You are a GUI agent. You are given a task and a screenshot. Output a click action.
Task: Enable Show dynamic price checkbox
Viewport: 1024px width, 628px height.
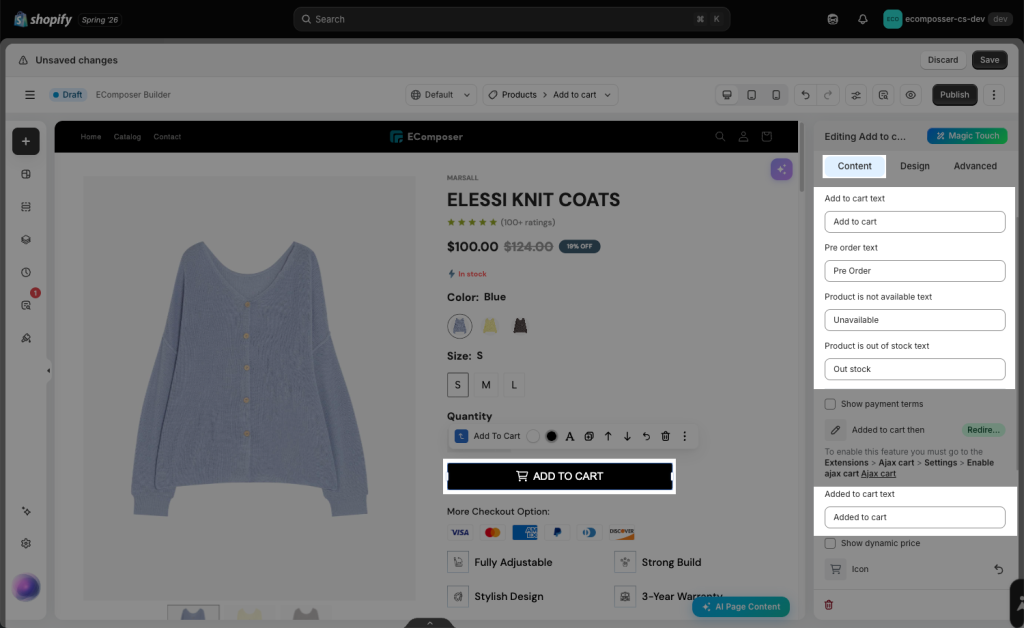coord(830,543)
